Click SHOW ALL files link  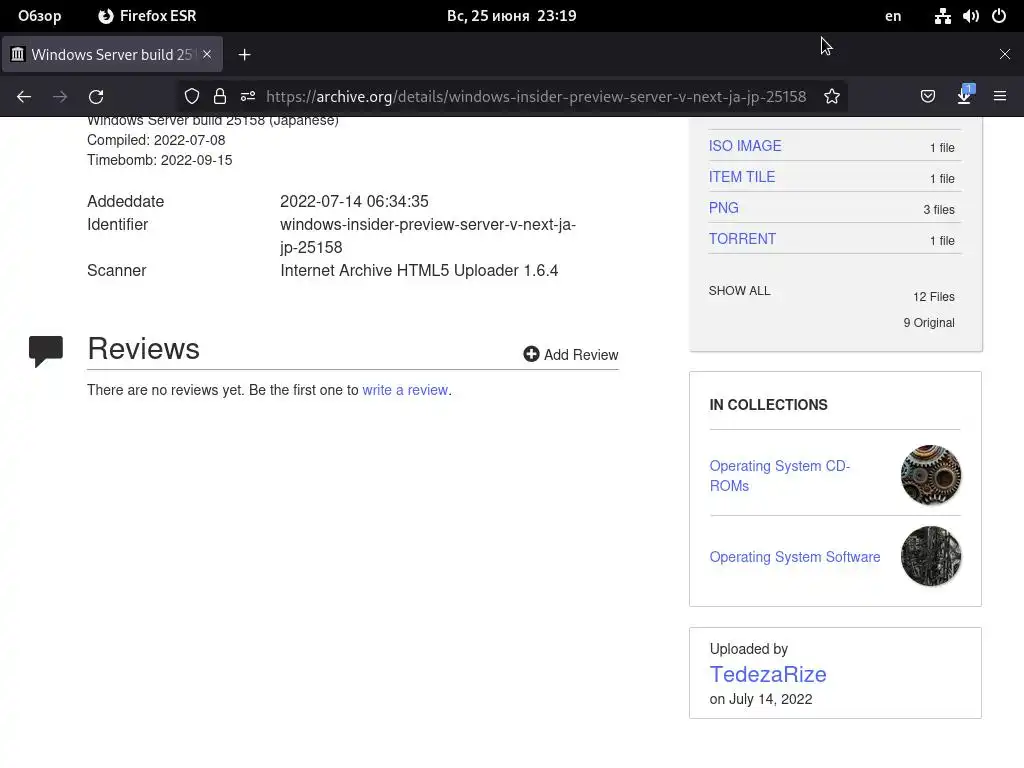click(739, 291)
